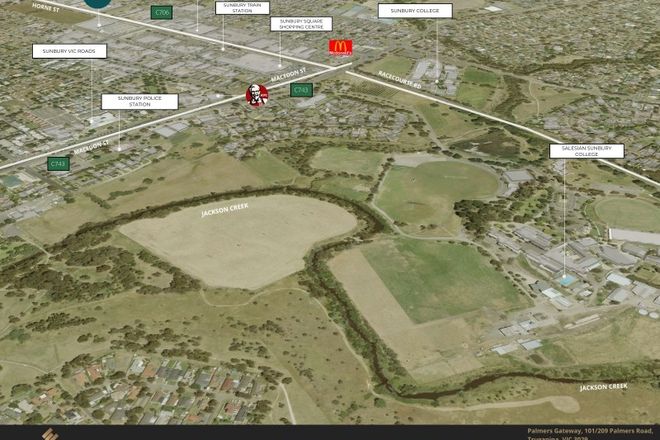Click the C743 shield on Macedon St left
The height and width of the screenshot is (440, 660).
pyautogui.click(x=59, y=163)
